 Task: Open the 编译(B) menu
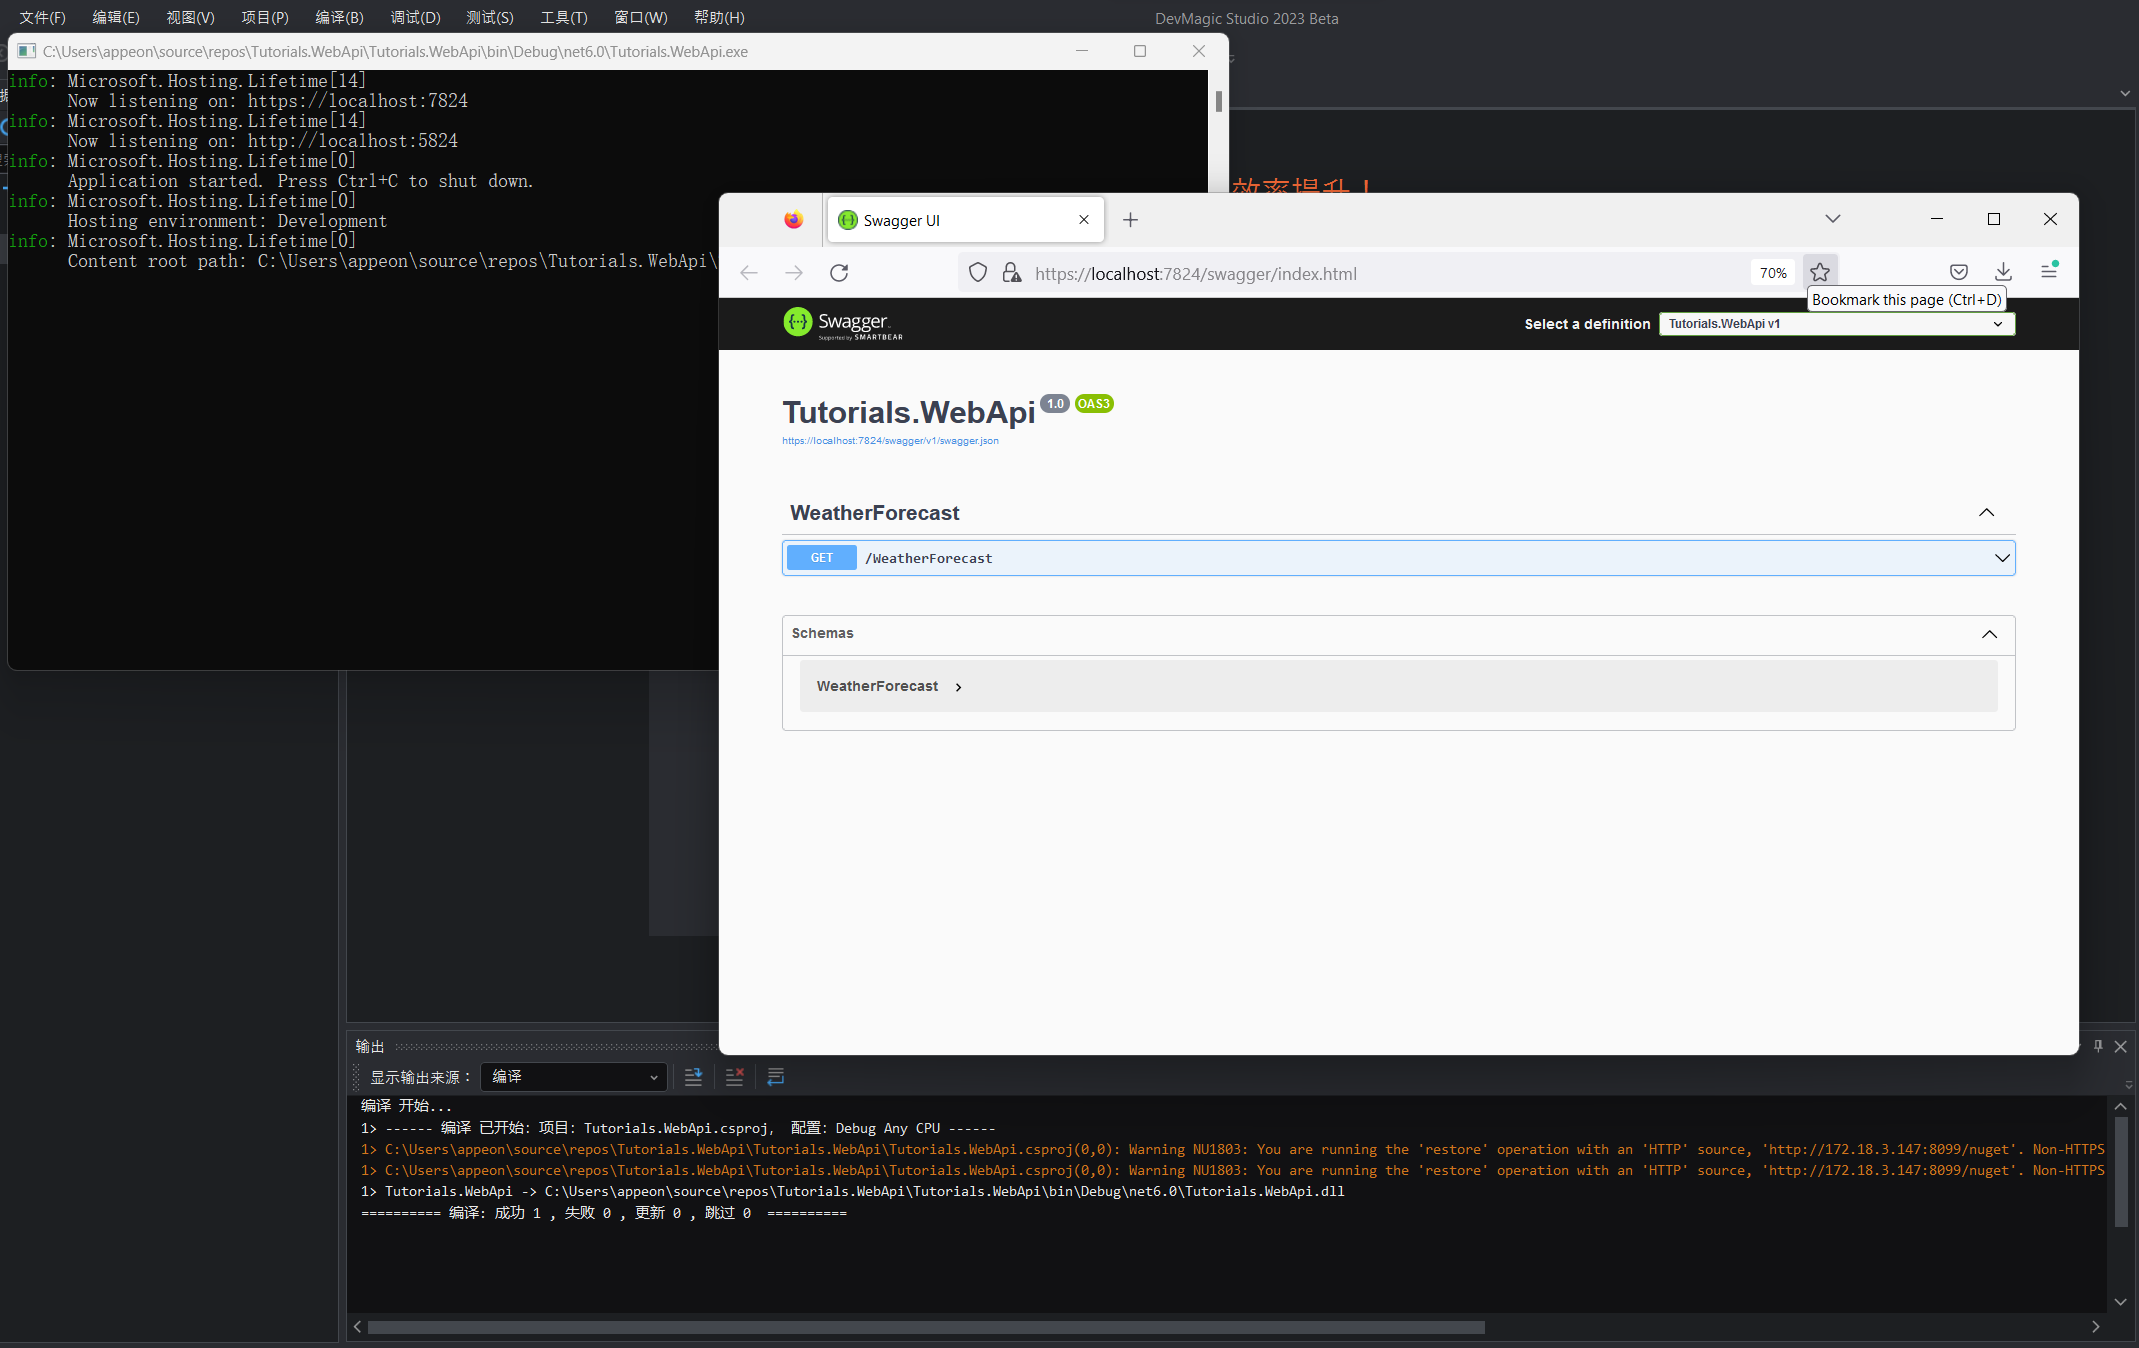[x=340, y=18]
